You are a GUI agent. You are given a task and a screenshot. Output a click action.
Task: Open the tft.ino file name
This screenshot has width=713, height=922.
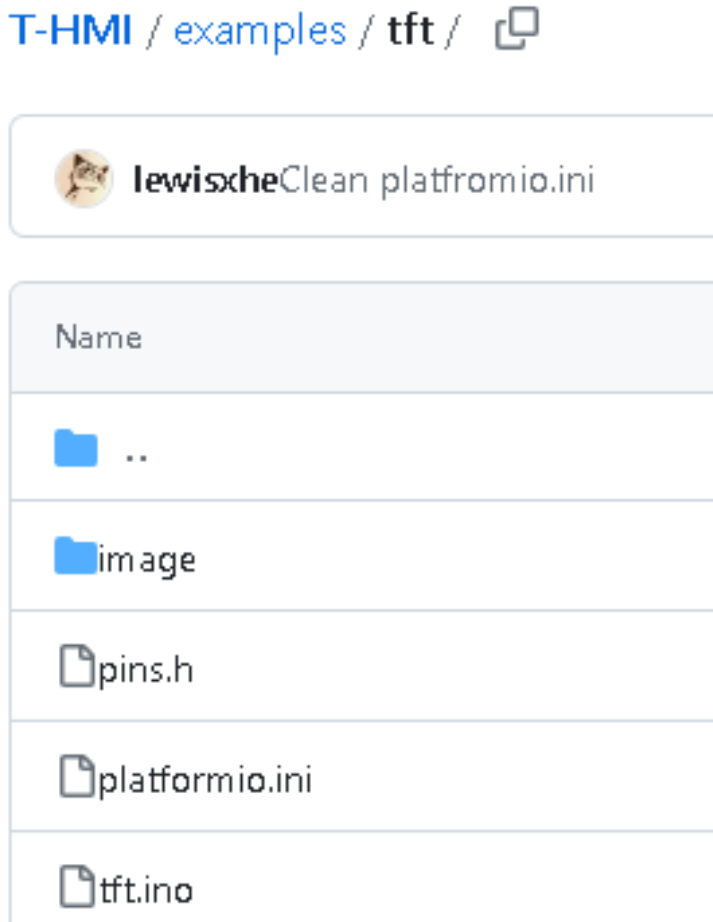[146, 890]
